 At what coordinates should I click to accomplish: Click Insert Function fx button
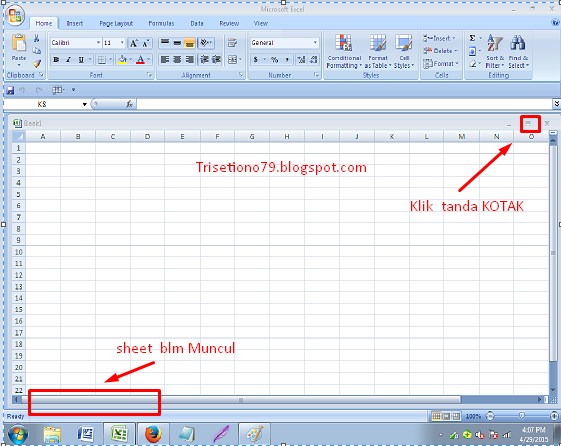coord(129,104)
